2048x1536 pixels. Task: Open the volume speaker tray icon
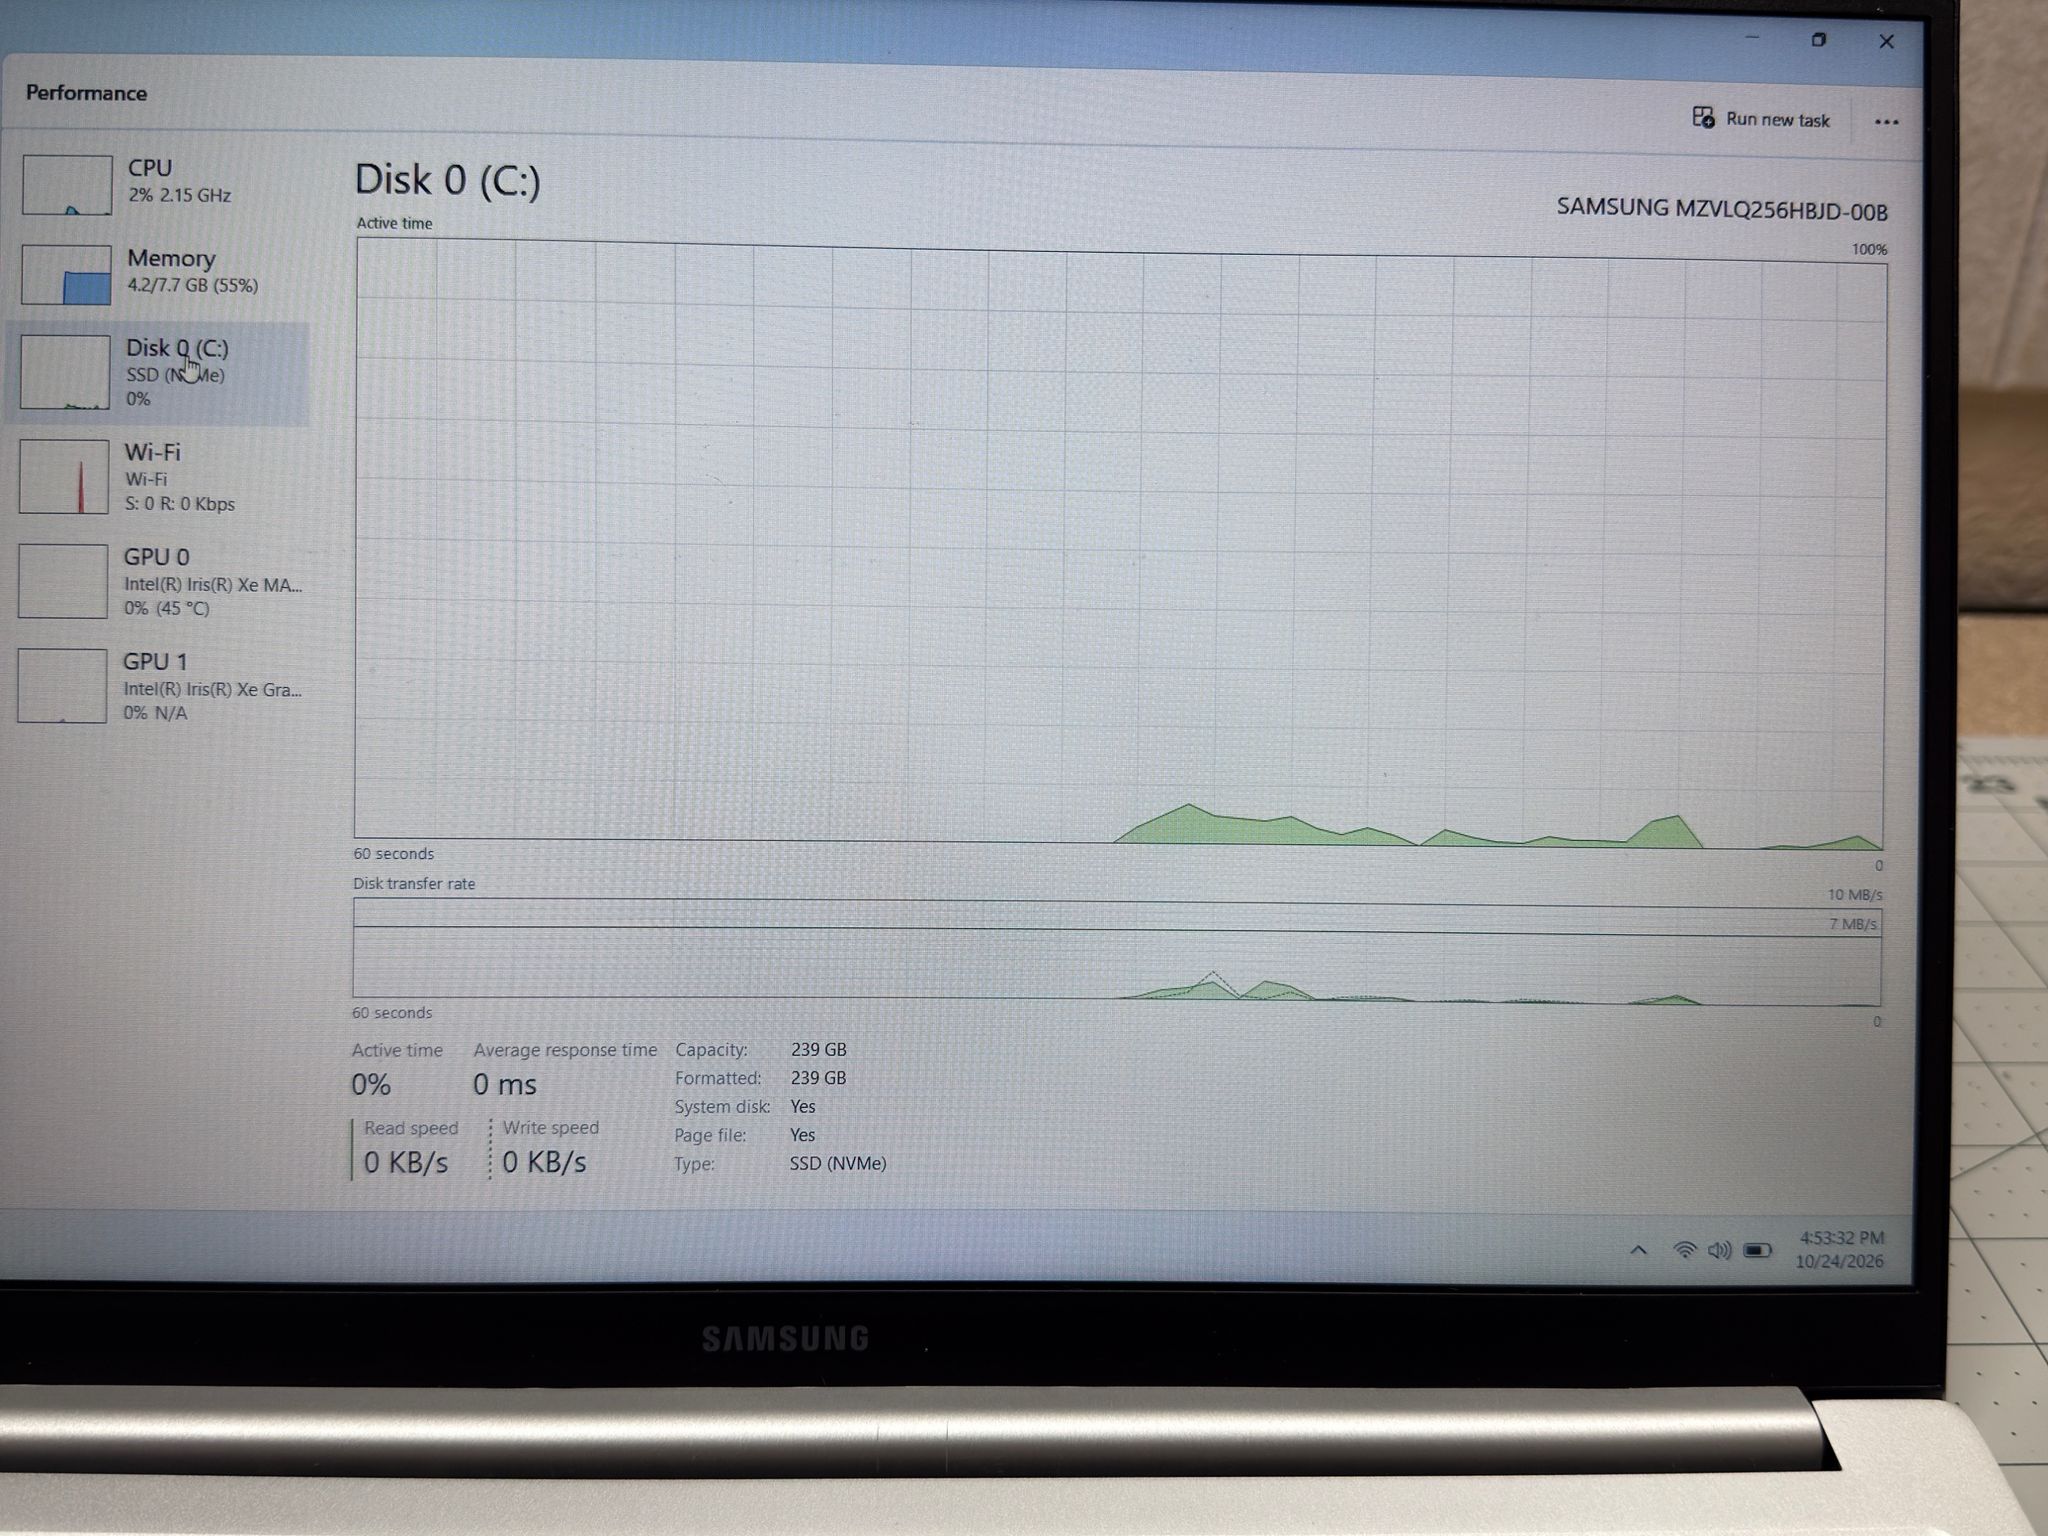[x=1719, y=1250]
